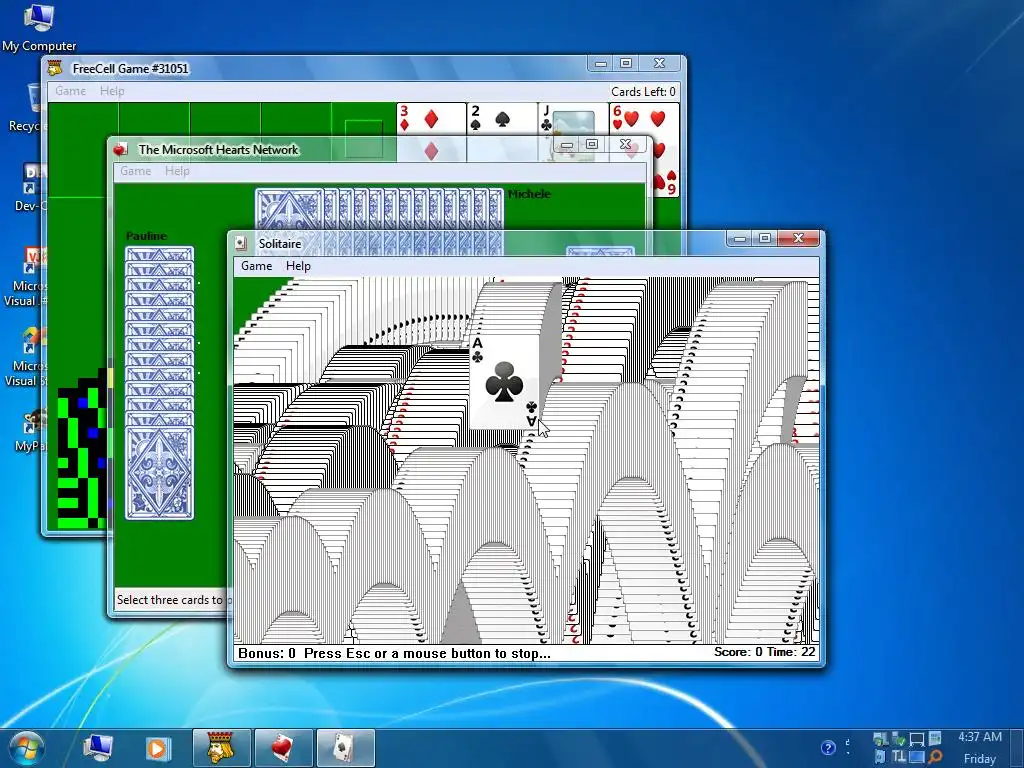Click the 2 of spades in FreeCell
This screenshot has width=1024, height=768.
tap(501, 120)
